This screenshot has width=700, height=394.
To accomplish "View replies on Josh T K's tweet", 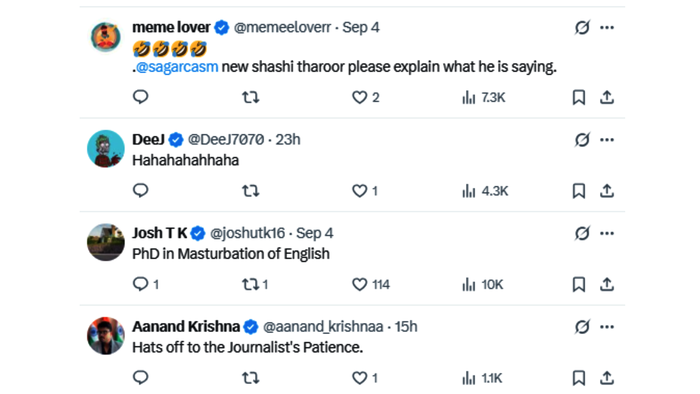I will 146,284.
